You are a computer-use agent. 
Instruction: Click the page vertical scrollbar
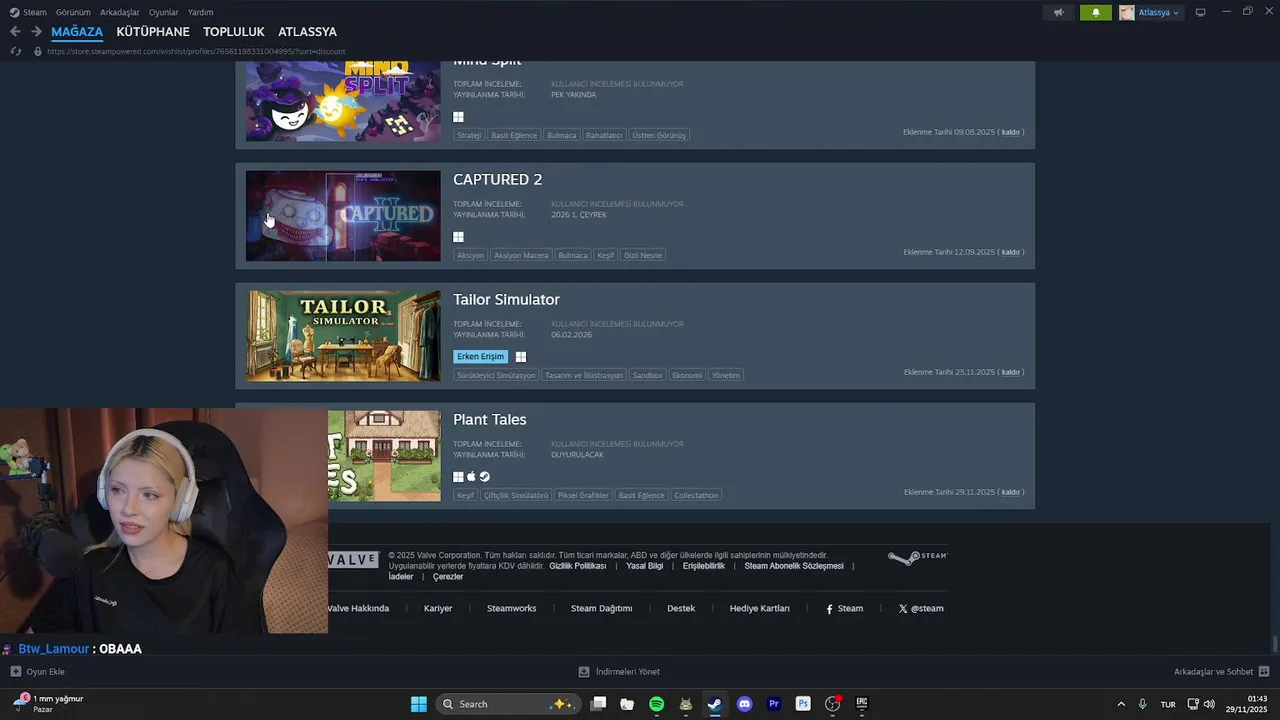point(1274,645)
